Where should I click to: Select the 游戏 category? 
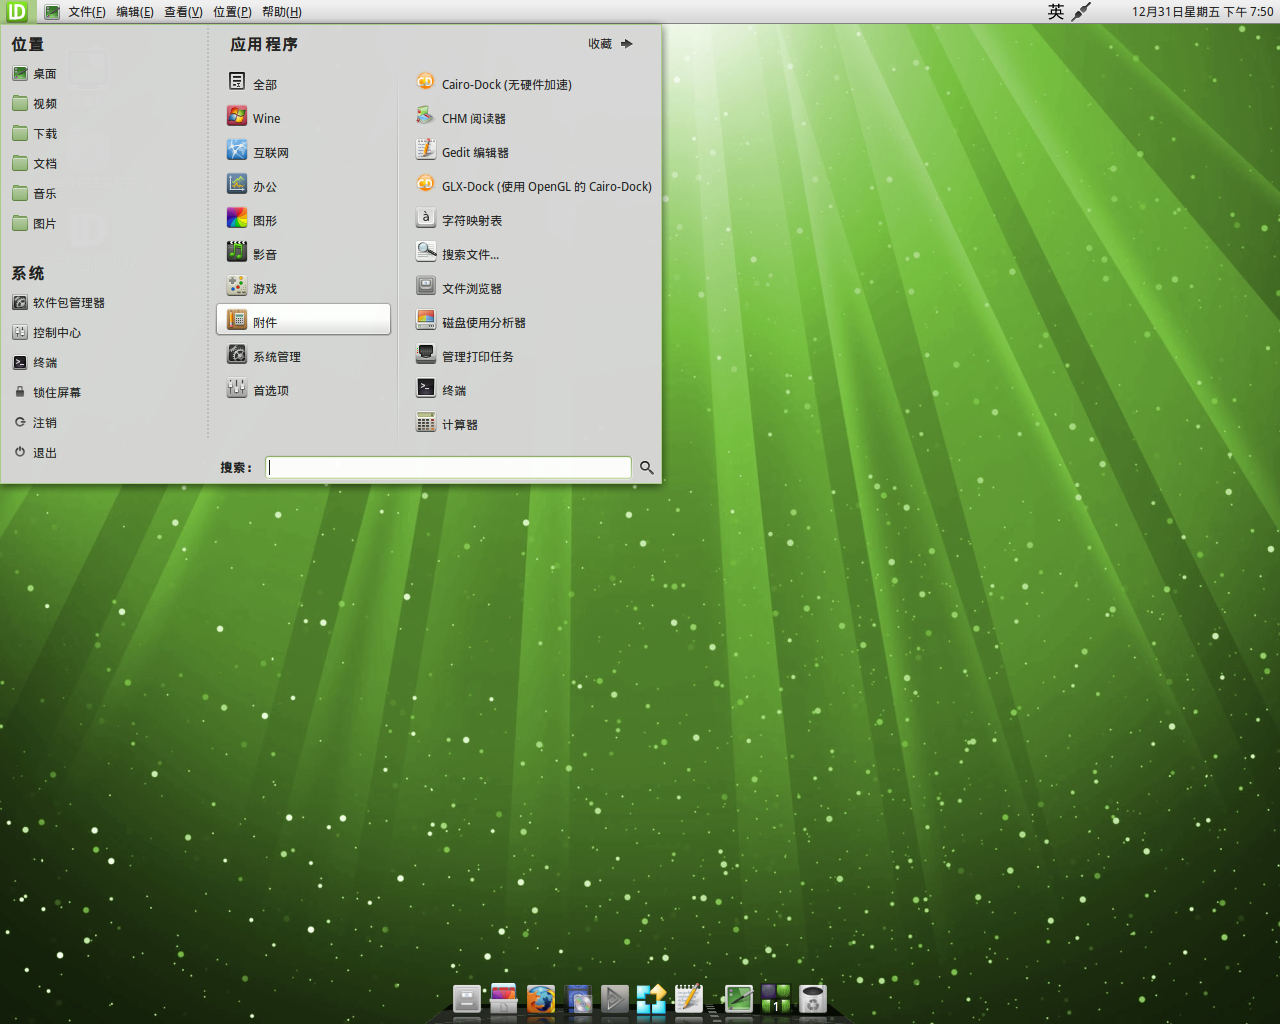303,288
